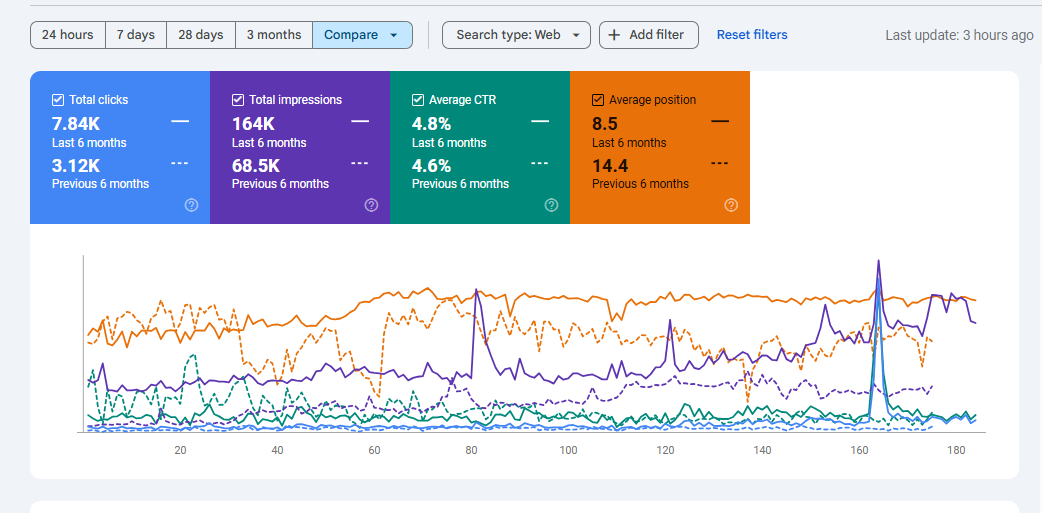The image size is (1042, 513).
Task: Click the 8.5 average position value
Action: pos(603,124)
